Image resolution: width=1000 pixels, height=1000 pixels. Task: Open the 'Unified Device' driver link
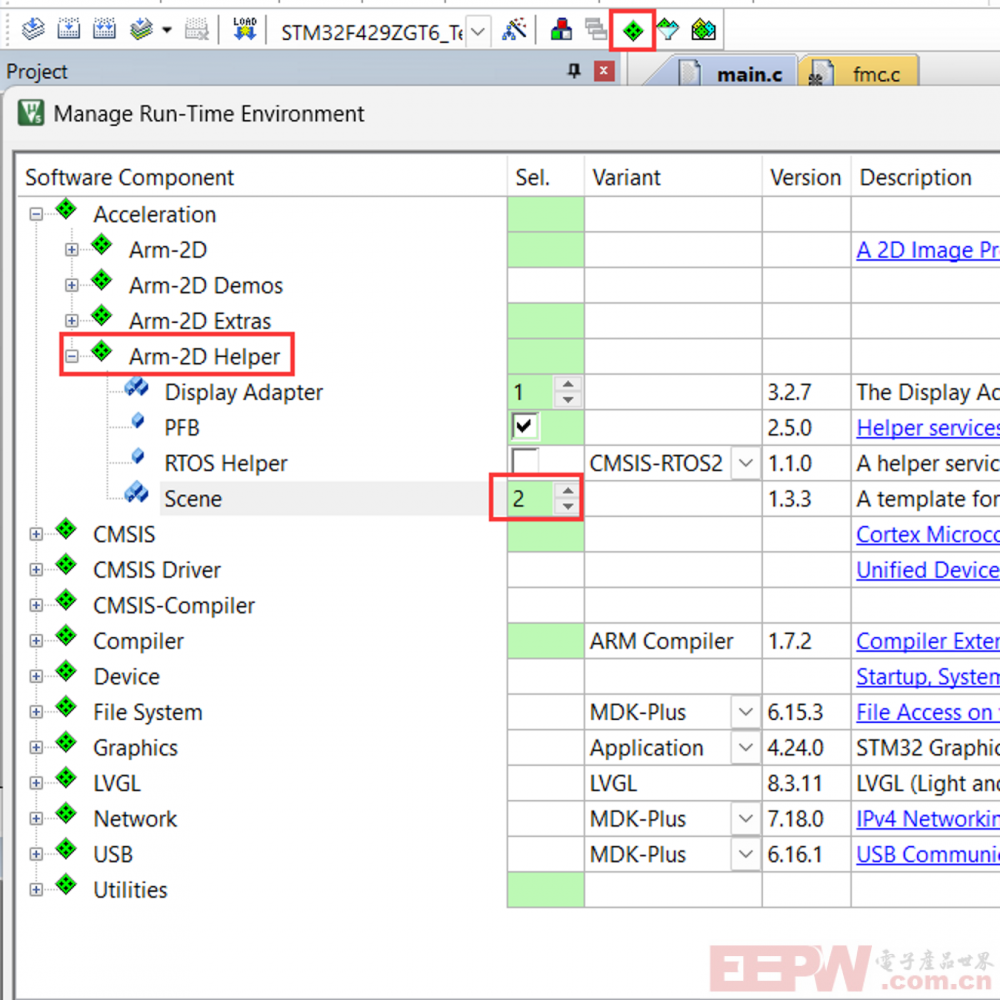click(x=928, y=570)
